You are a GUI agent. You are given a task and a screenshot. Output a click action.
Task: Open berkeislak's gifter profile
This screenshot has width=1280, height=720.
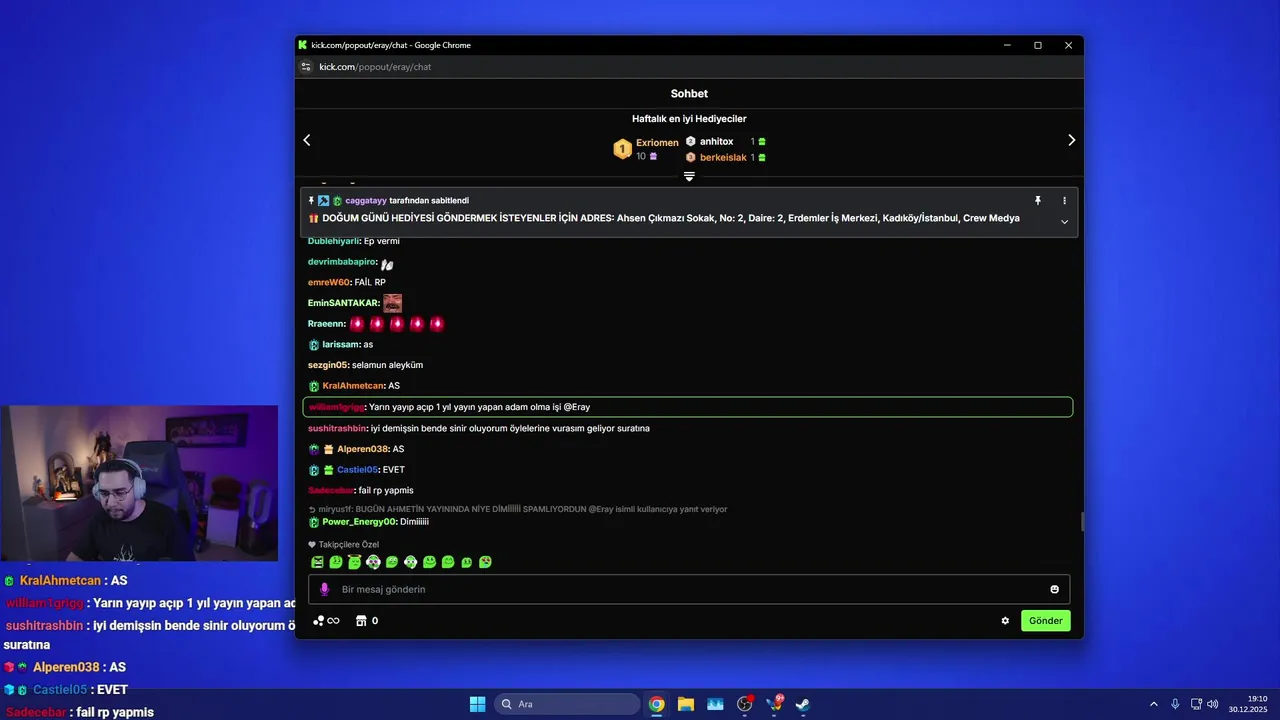click(x=723, y=157)
